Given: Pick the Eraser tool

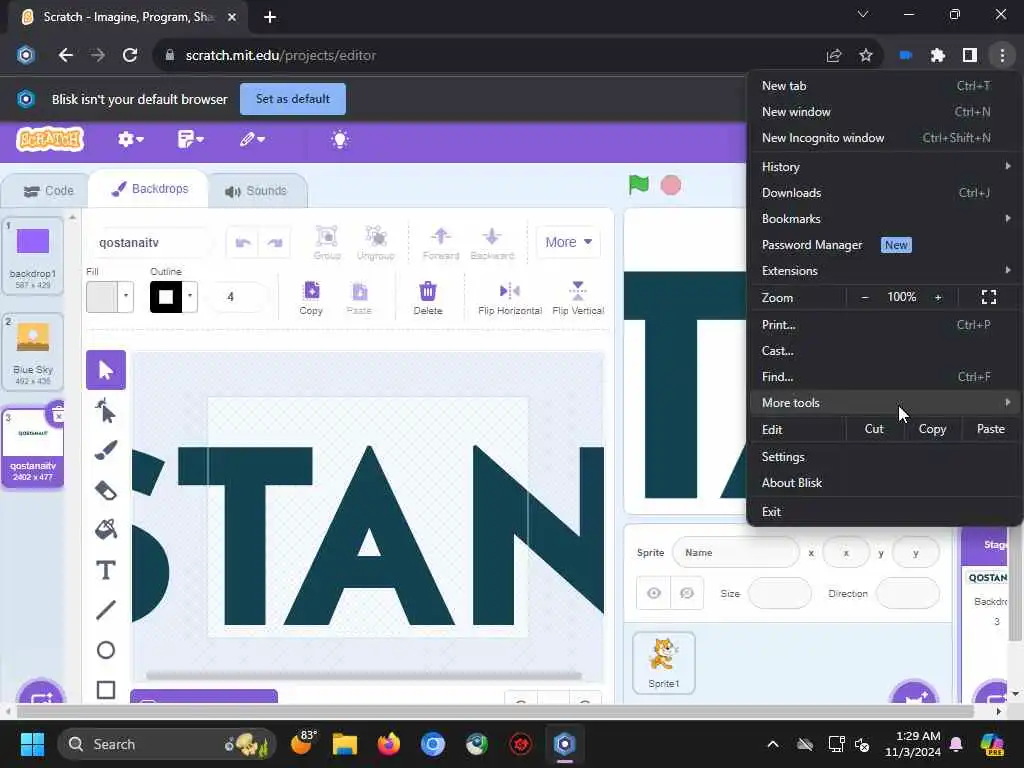Looking at the screenshot, I should pyautogui.click(x=106, y=490).
